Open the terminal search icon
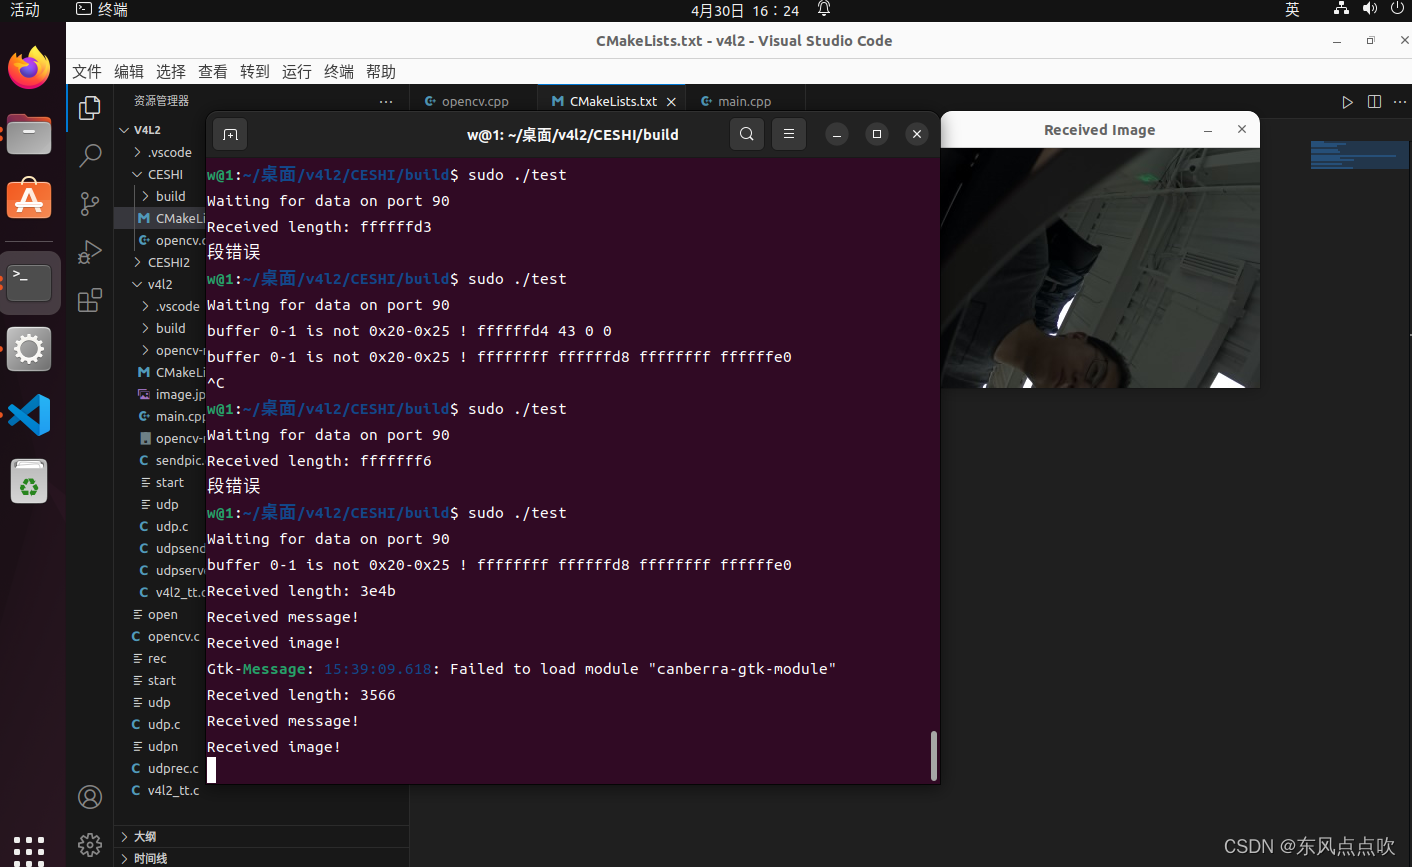The height and width of the screenshot is (867, 1412). coord(746,133)
